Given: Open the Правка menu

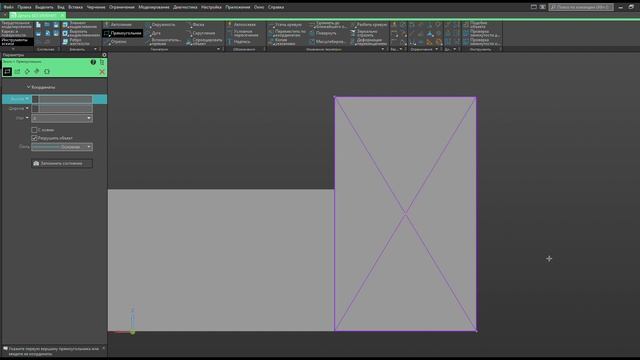Looking at the screenshot, I should click(24, 7).
